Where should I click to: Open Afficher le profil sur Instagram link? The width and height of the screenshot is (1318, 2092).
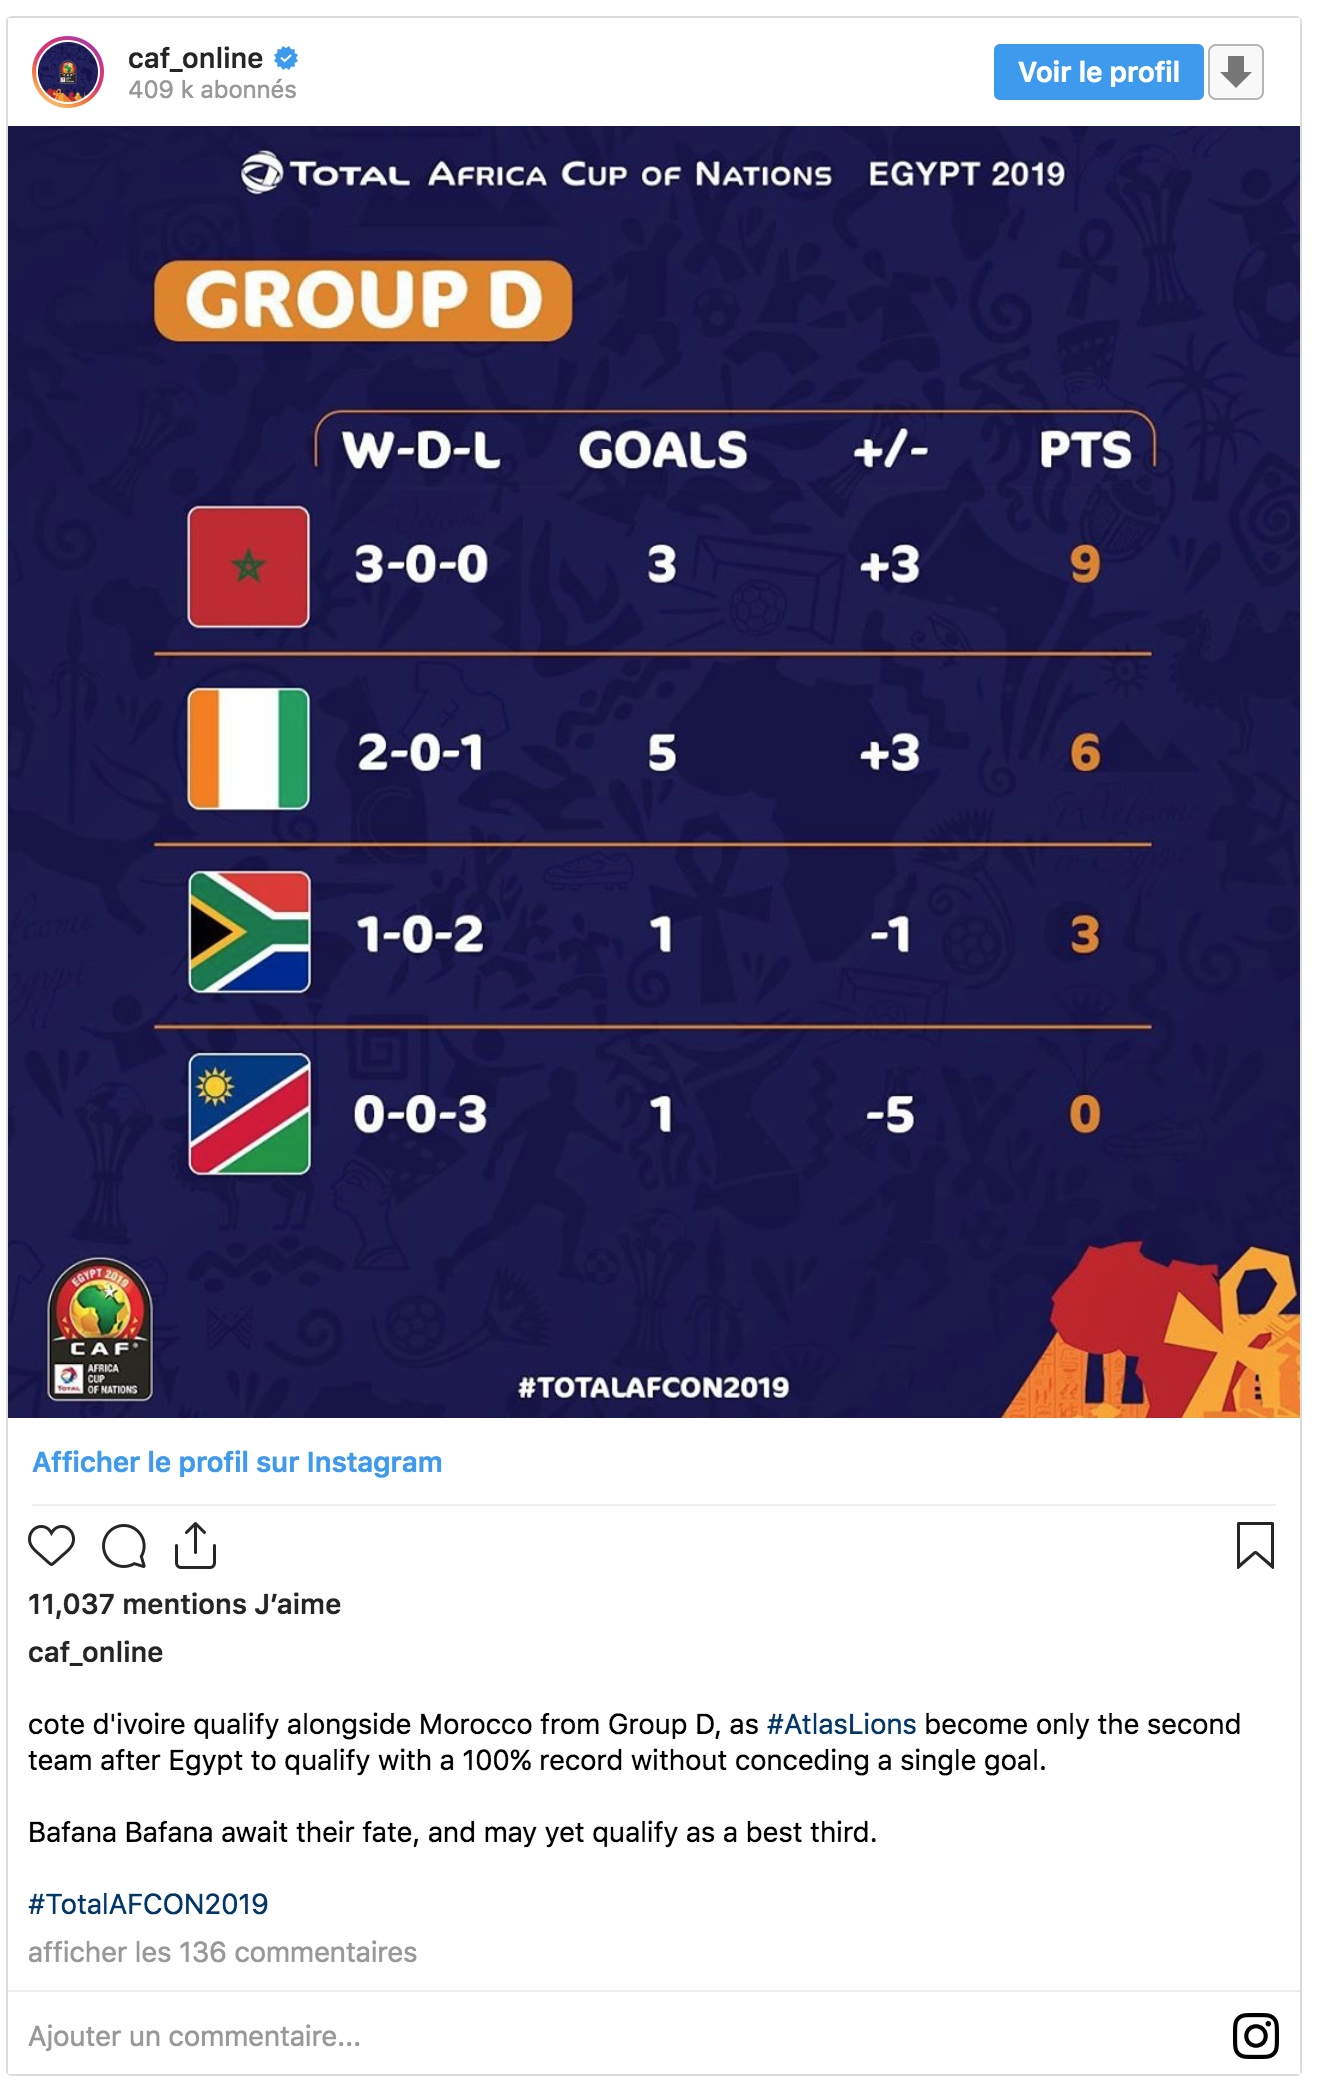237,1462
